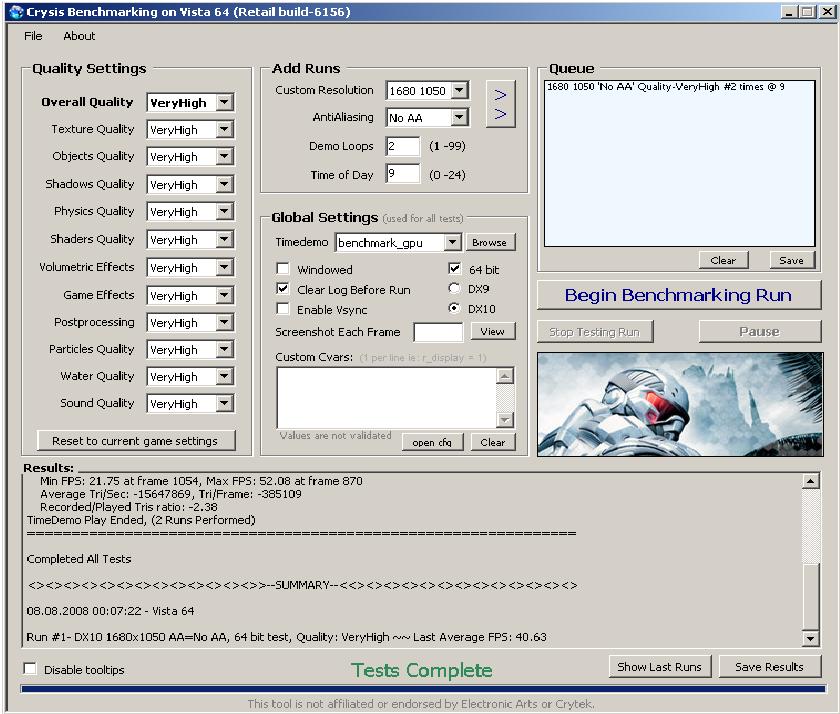This screenshot has height=714, width=840.
Task: Click the Demo Loops input field
Action: [x=402, y=146]
